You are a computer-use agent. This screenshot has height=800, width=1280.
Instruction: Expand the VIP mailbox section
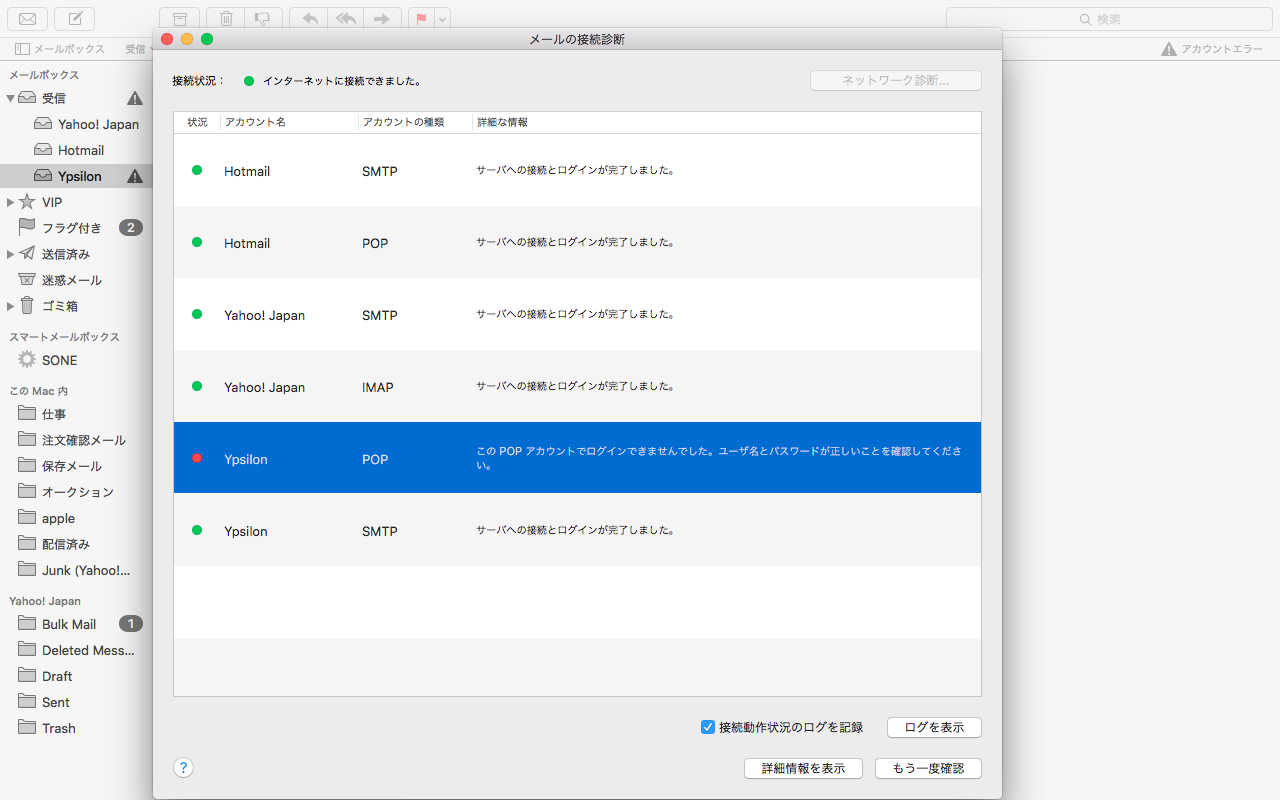(x=11, y=202)
